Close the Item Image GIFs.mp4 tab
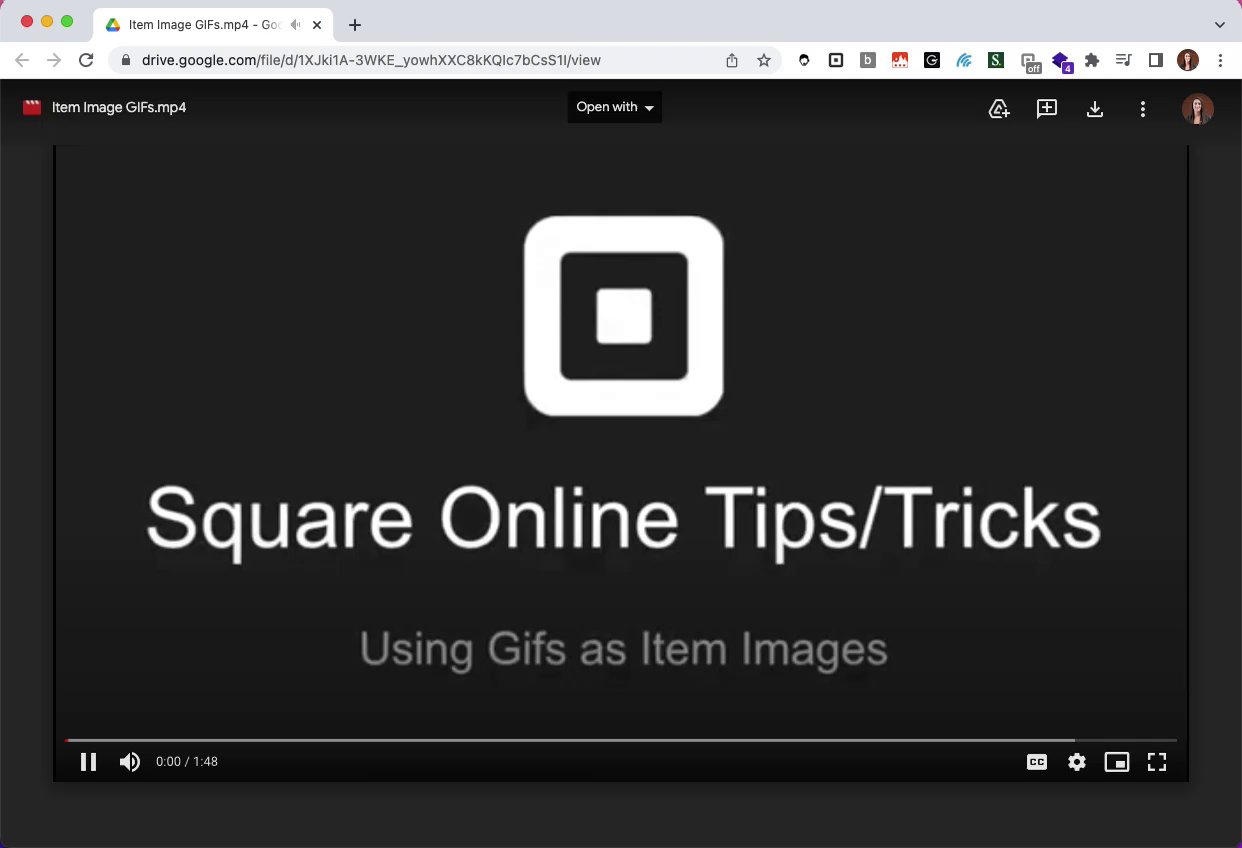Viewport: 1242px width, 848px height. (x=317, y=24)
